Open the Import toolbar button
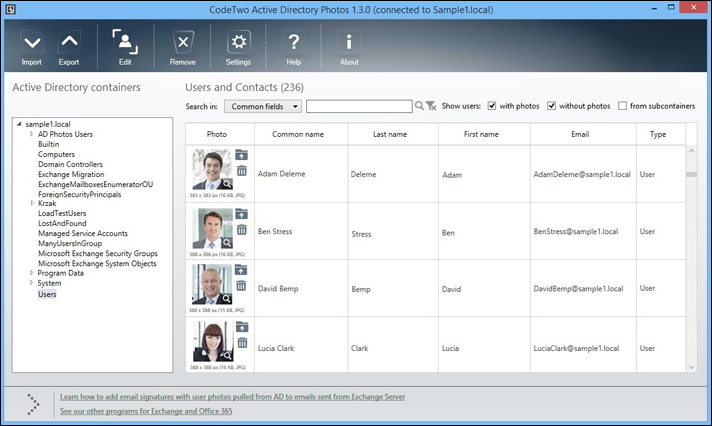This screenshot has width=712, height=426. tap(31, 48)
